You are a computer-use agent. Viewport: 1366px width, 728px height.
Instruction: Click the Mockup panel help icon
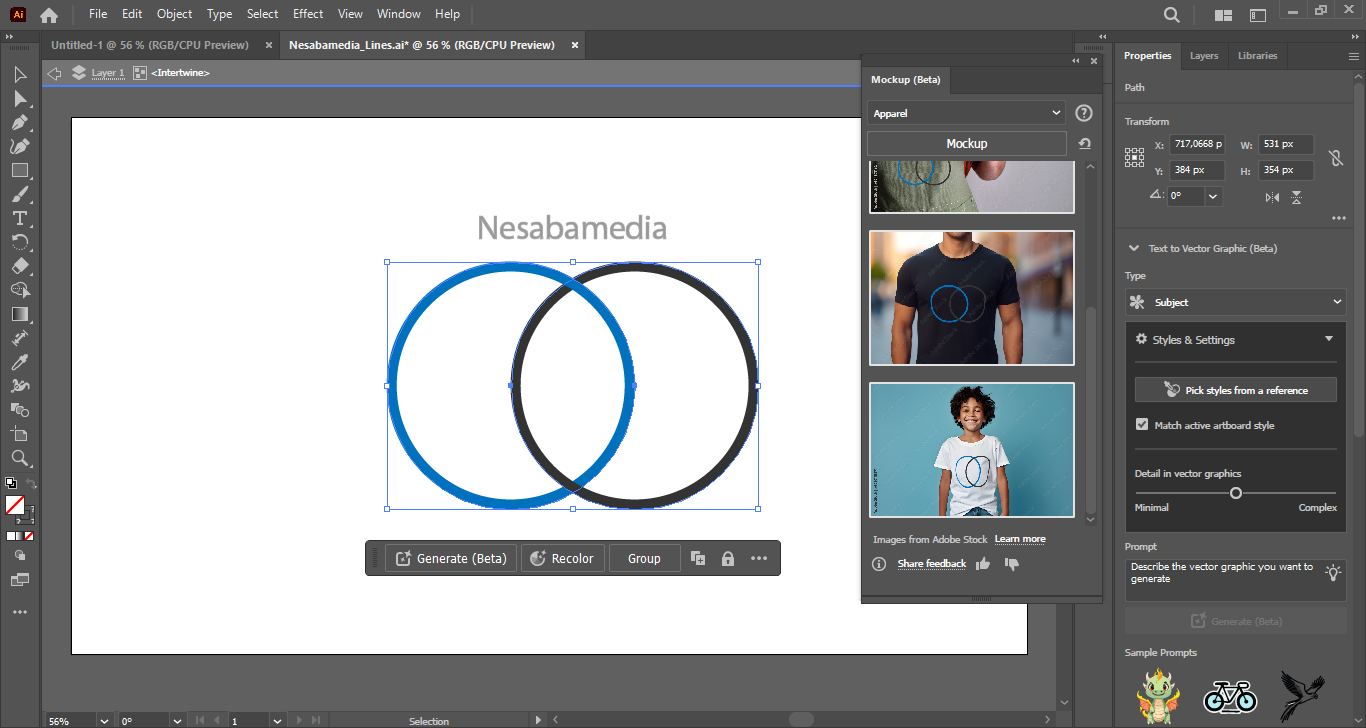coord(1084,114)
